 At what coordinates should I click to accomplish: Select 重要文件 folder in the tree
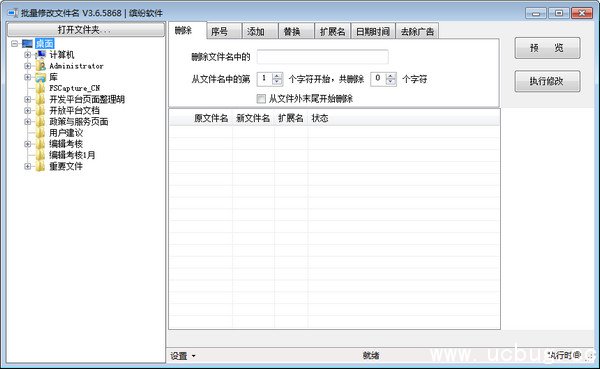pos(66,166)
